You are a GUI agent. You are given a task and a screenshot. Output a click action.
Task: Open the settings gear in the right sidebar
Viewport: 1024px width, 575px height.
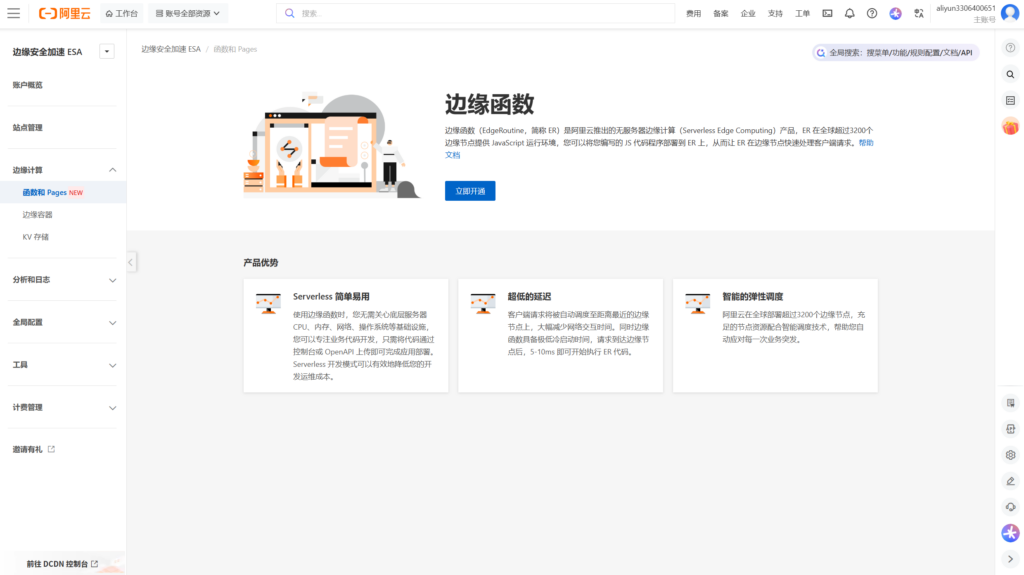pos(1010,455)
